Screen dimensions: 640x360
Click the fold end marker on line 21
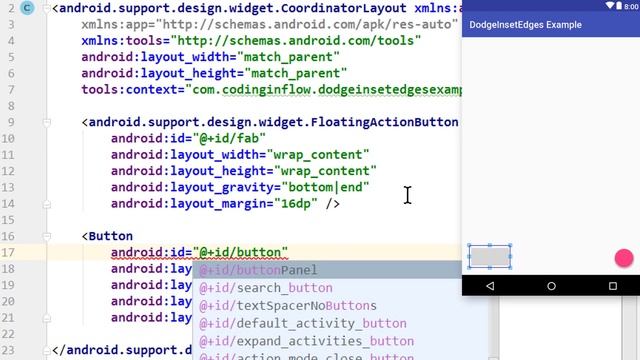pyautogui.click(x=47, y=318)
